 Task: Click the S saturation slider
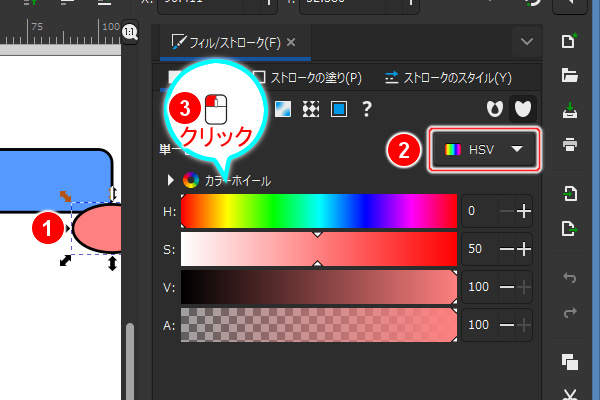[x=319, y=249]
